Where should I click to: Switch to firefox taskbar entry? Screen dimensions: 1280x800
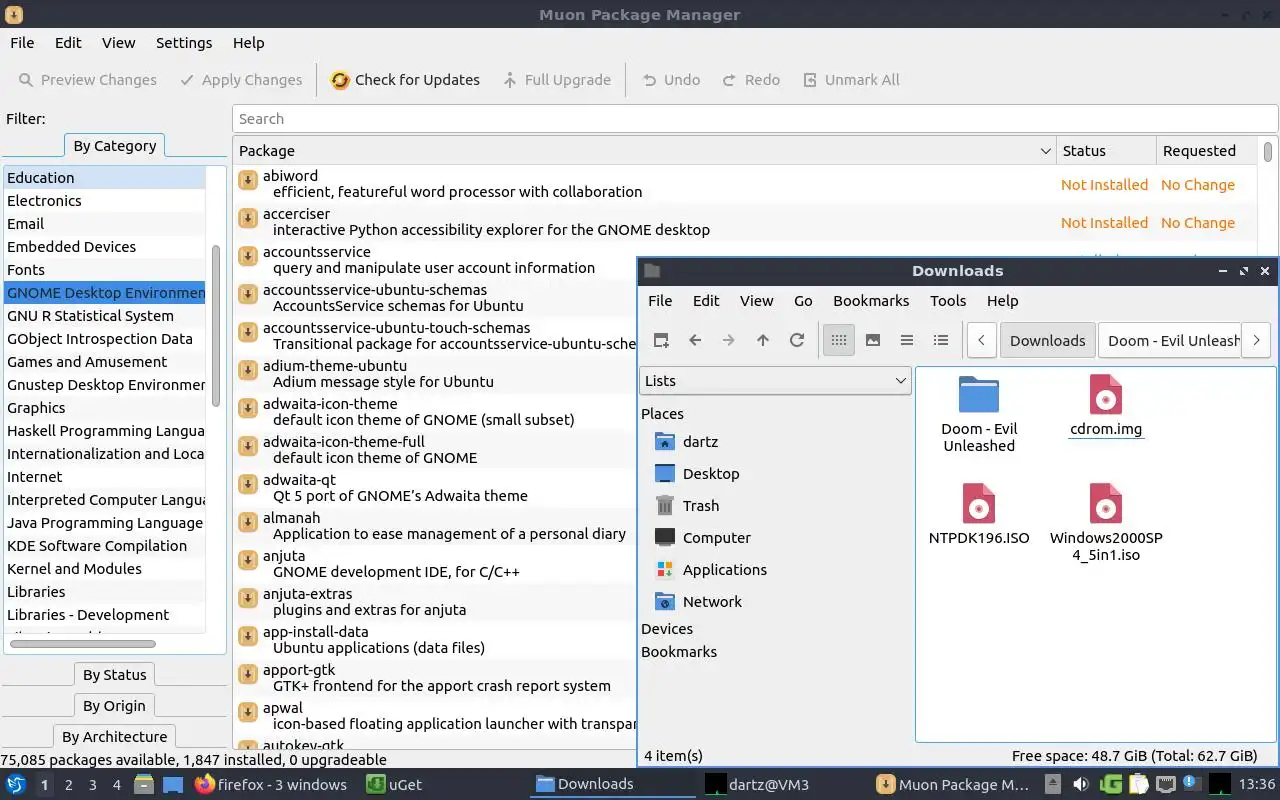(x=271, y=785)
